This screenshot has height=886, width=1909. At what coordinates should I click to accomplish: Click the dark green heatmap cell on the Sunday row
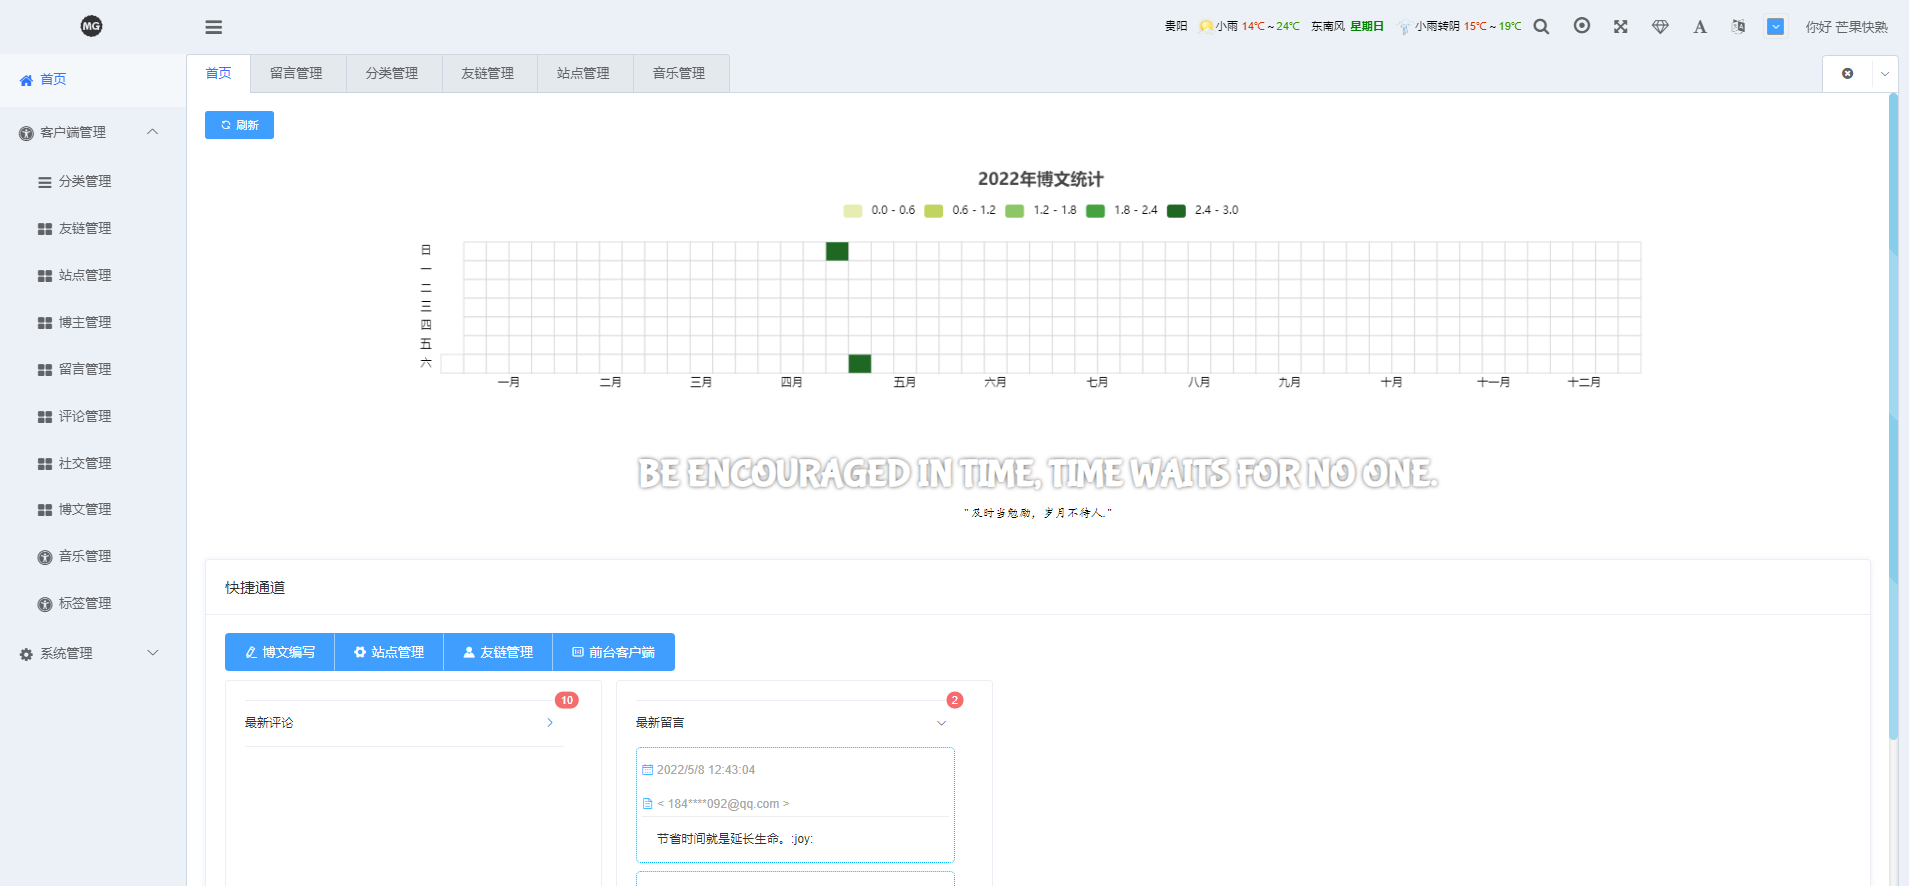[x=837, y=251]
